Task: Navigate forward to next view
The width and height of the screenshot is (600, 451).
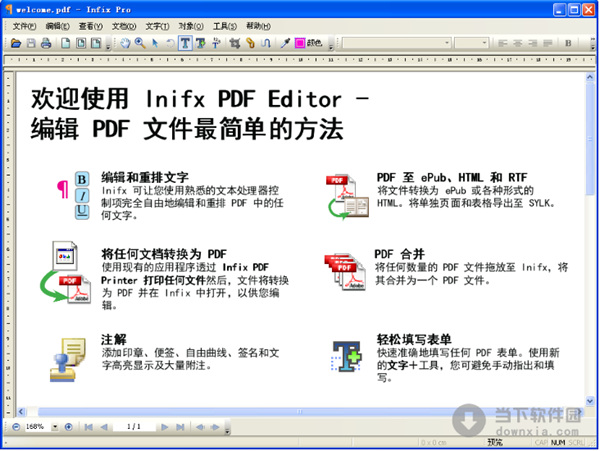Action: tap(215, 427)
